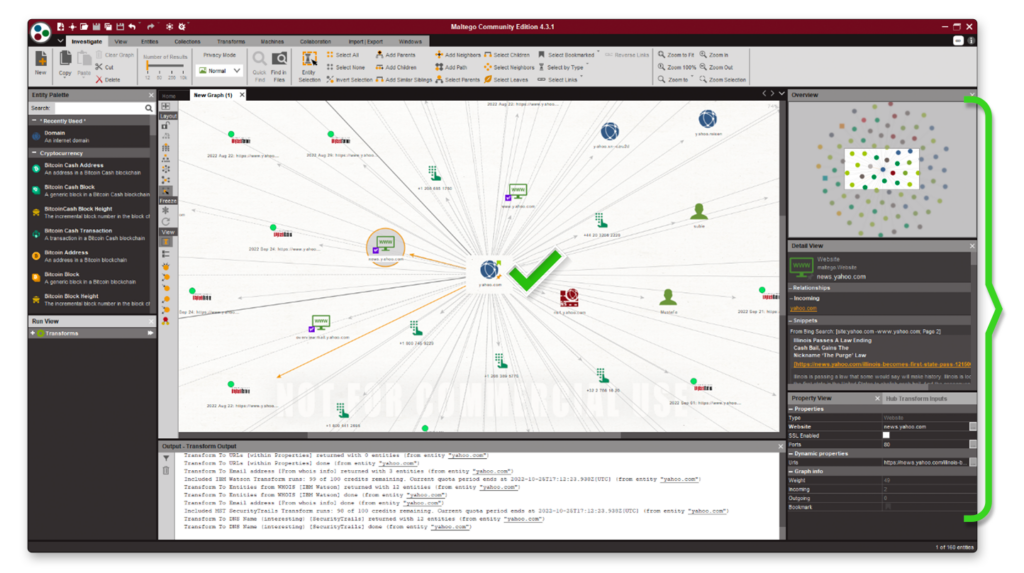Click the search magnifier in Entity Palette
Image resolution: width=1024 pixels, height=573 pixels.
[149, 108]
